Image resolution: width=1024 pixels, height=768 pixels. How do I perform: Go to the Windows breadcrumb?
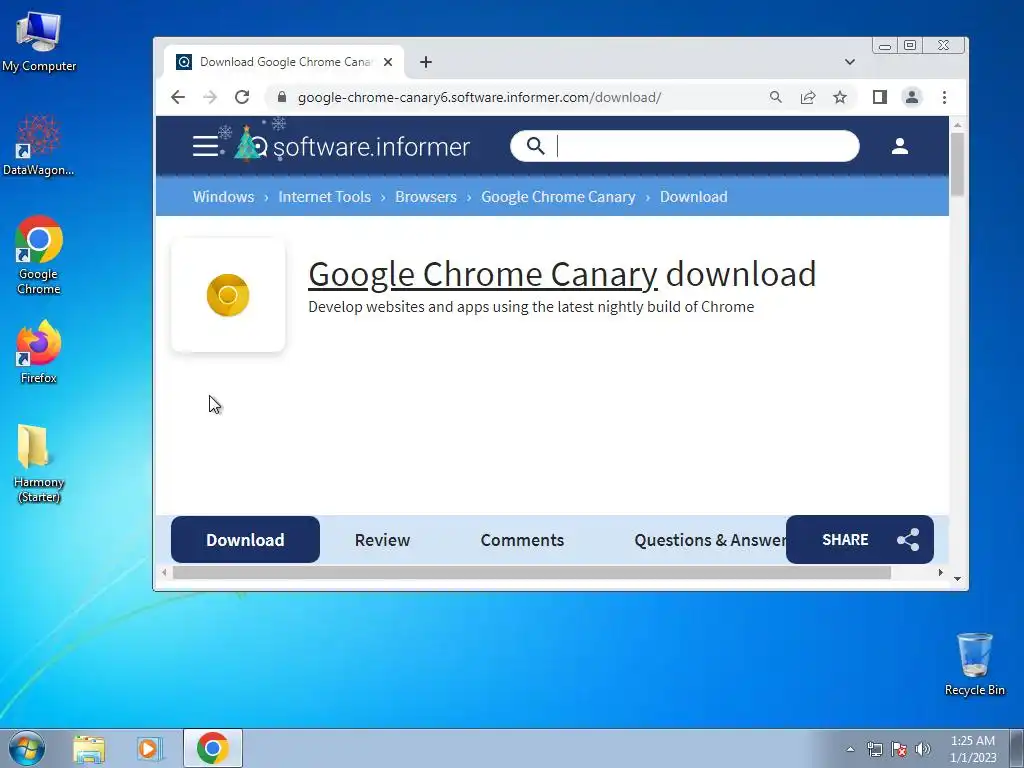(223, 197)
